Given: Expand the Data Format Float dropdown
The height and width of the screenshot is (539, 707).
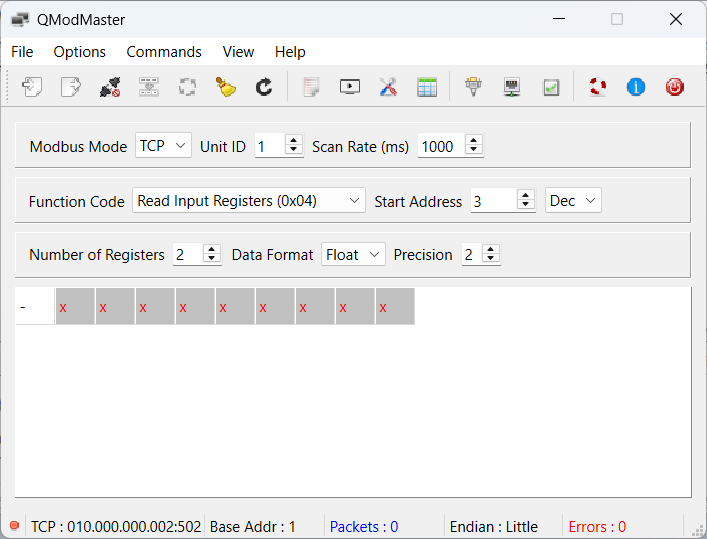Looking at the screenshot, I should coord(353,254).
